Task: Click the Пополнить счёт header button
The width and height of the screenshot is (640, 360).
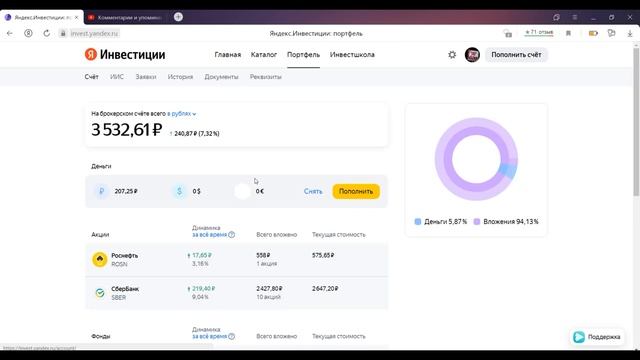Action: point(516,55)
